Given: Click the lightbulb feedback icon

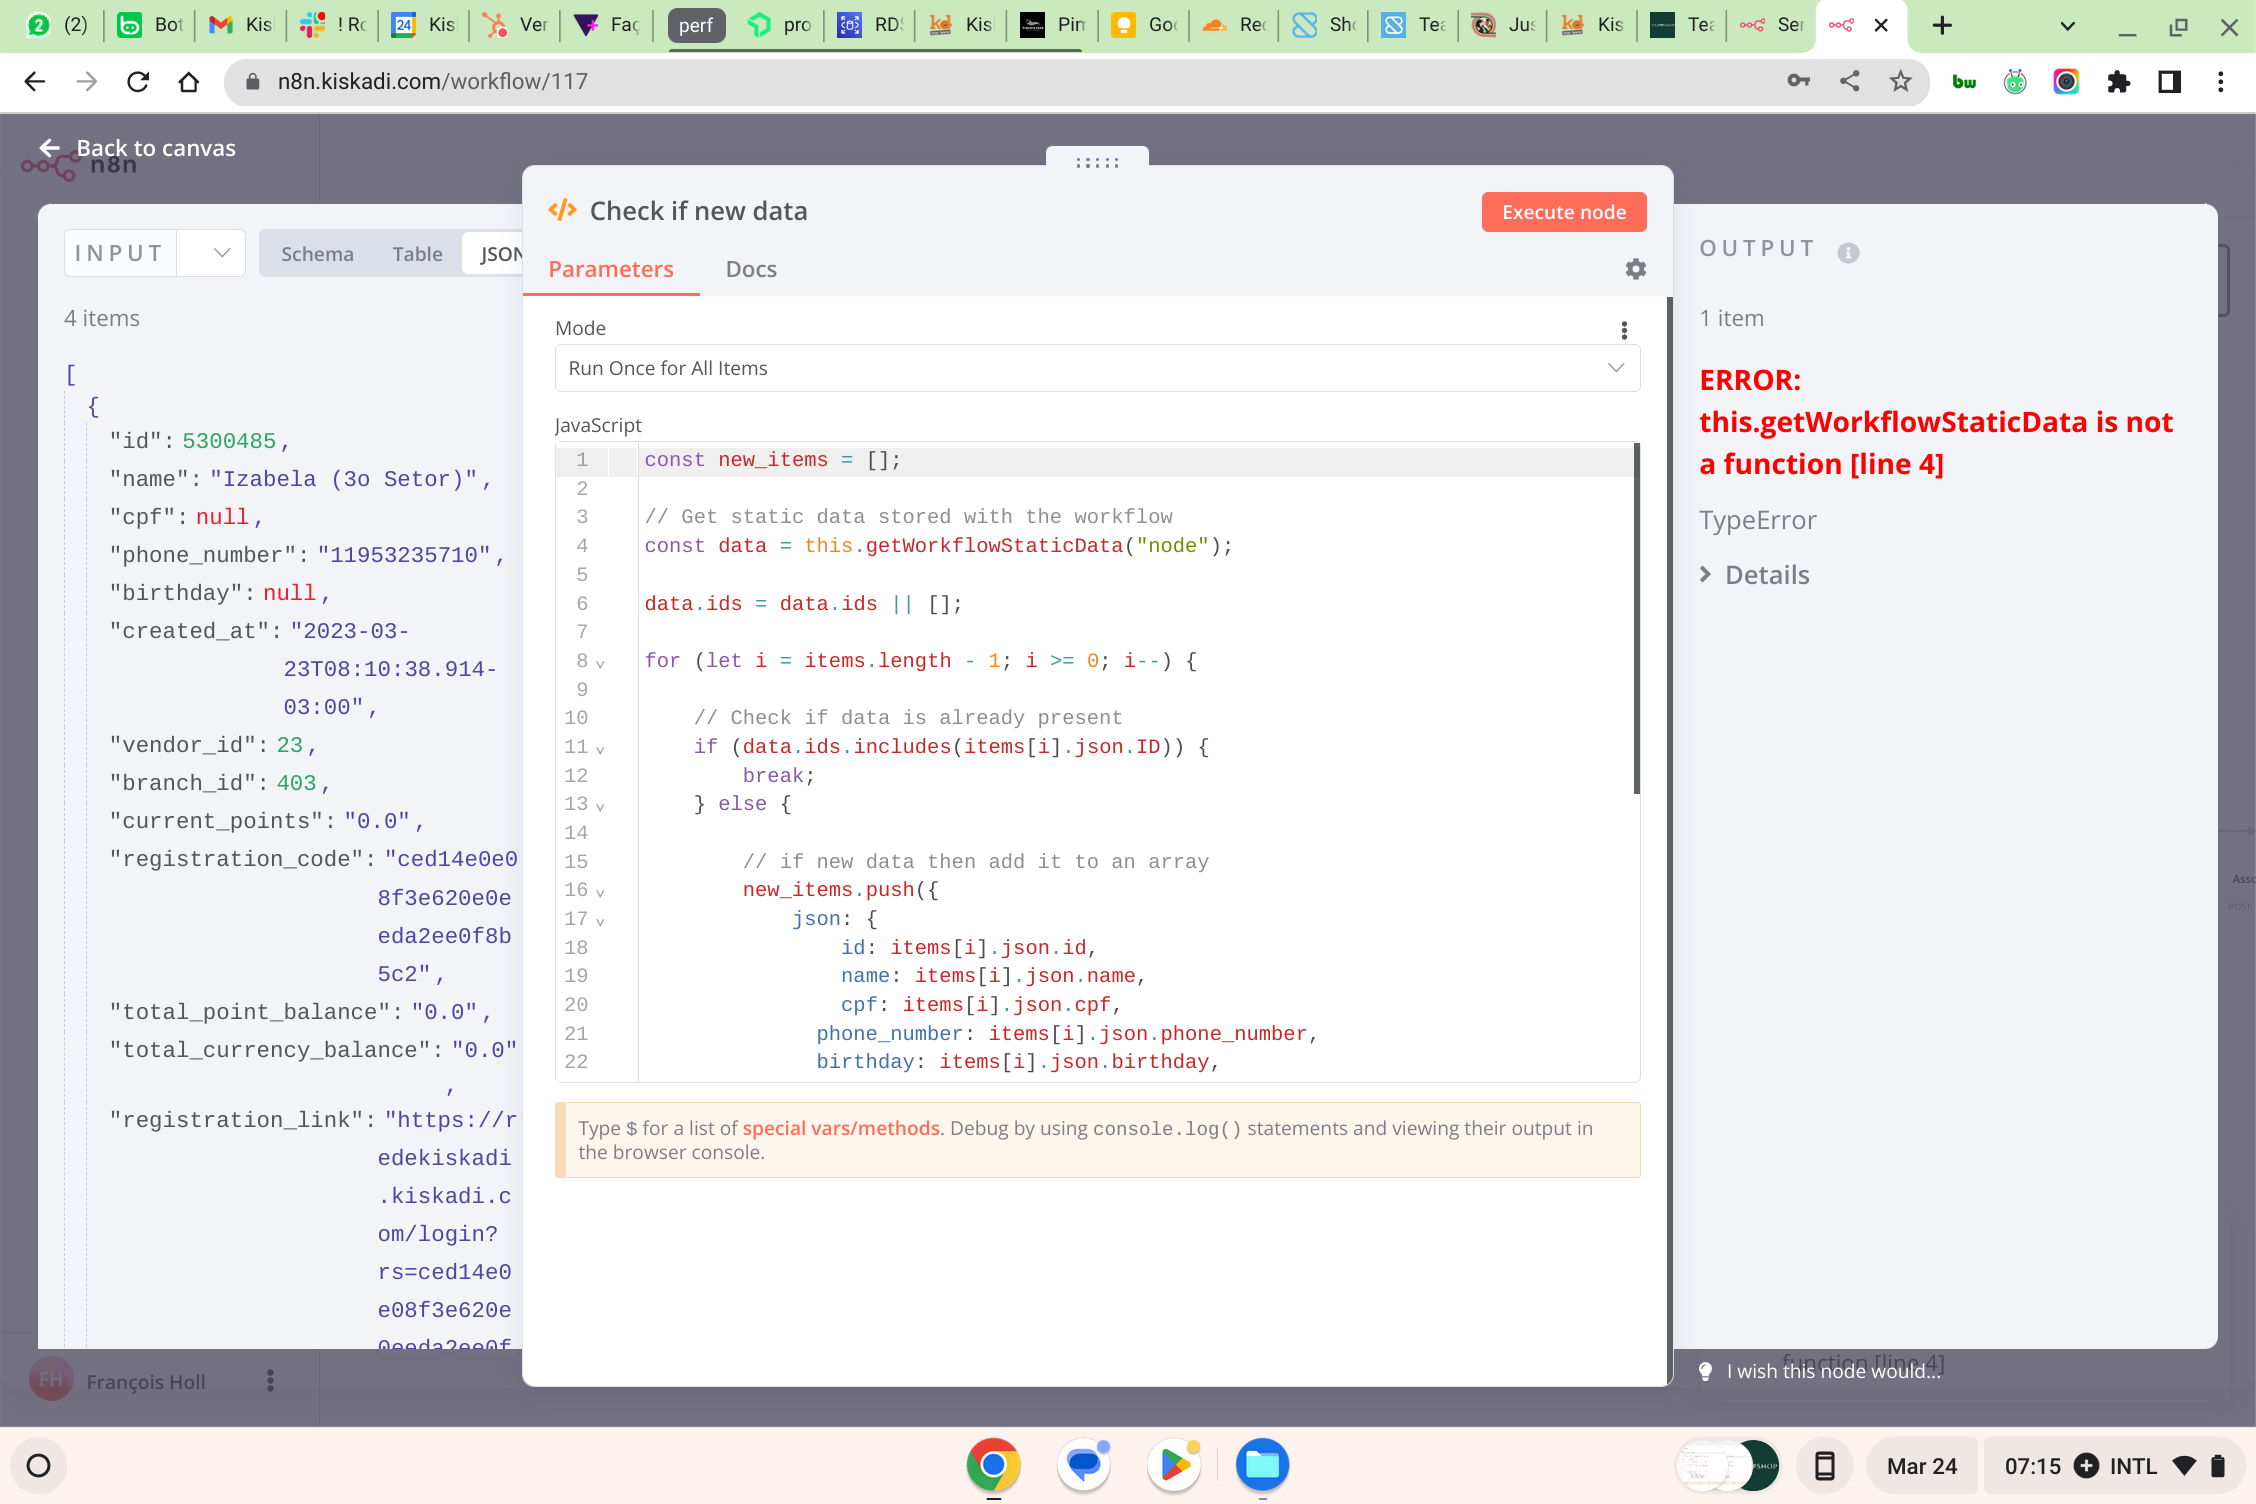Looking at the screenshot, I should (x=1706, y=1371).
